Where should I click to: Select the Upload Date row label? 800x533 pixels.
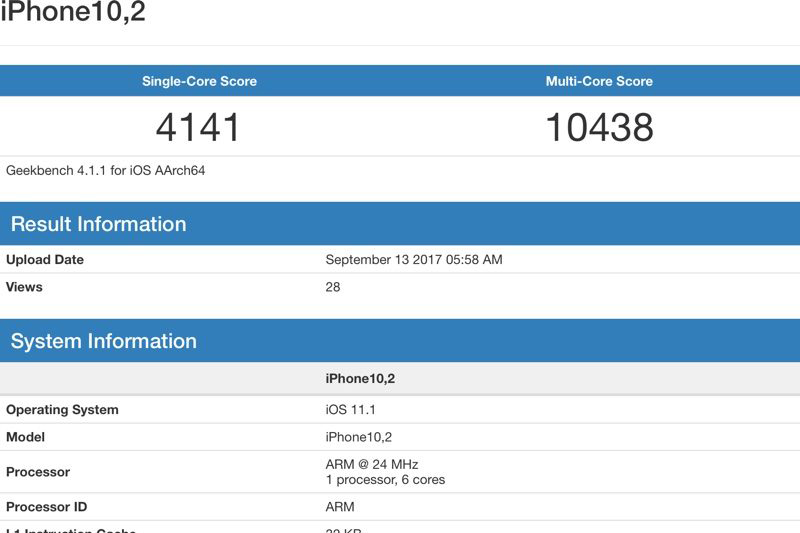click(45, 260)
